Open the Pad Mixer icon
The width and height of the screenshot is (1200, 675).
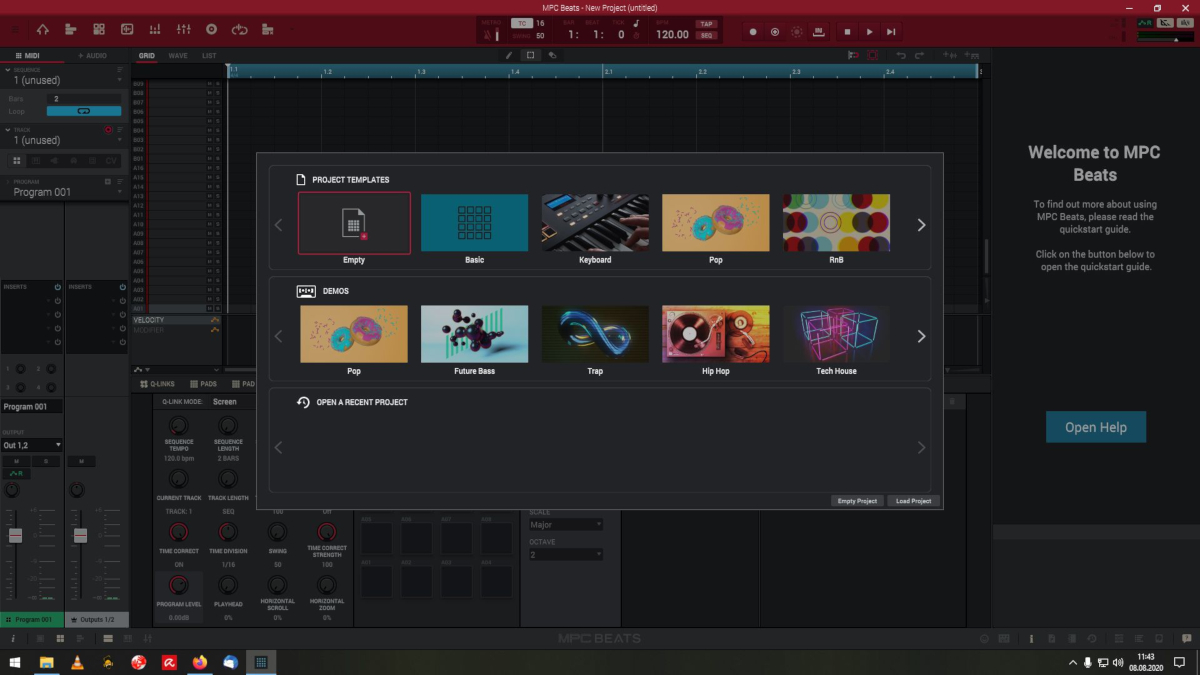pyautogui.click(x=155, y=30)
